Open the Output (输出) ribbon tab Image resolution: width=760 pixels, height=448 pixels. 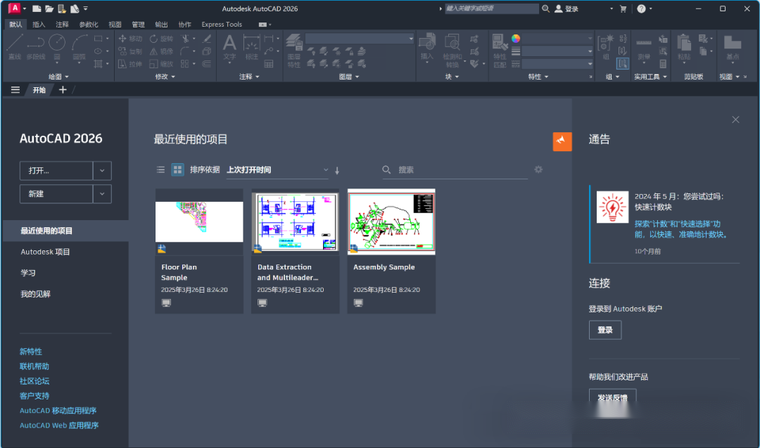coord(161,24)
